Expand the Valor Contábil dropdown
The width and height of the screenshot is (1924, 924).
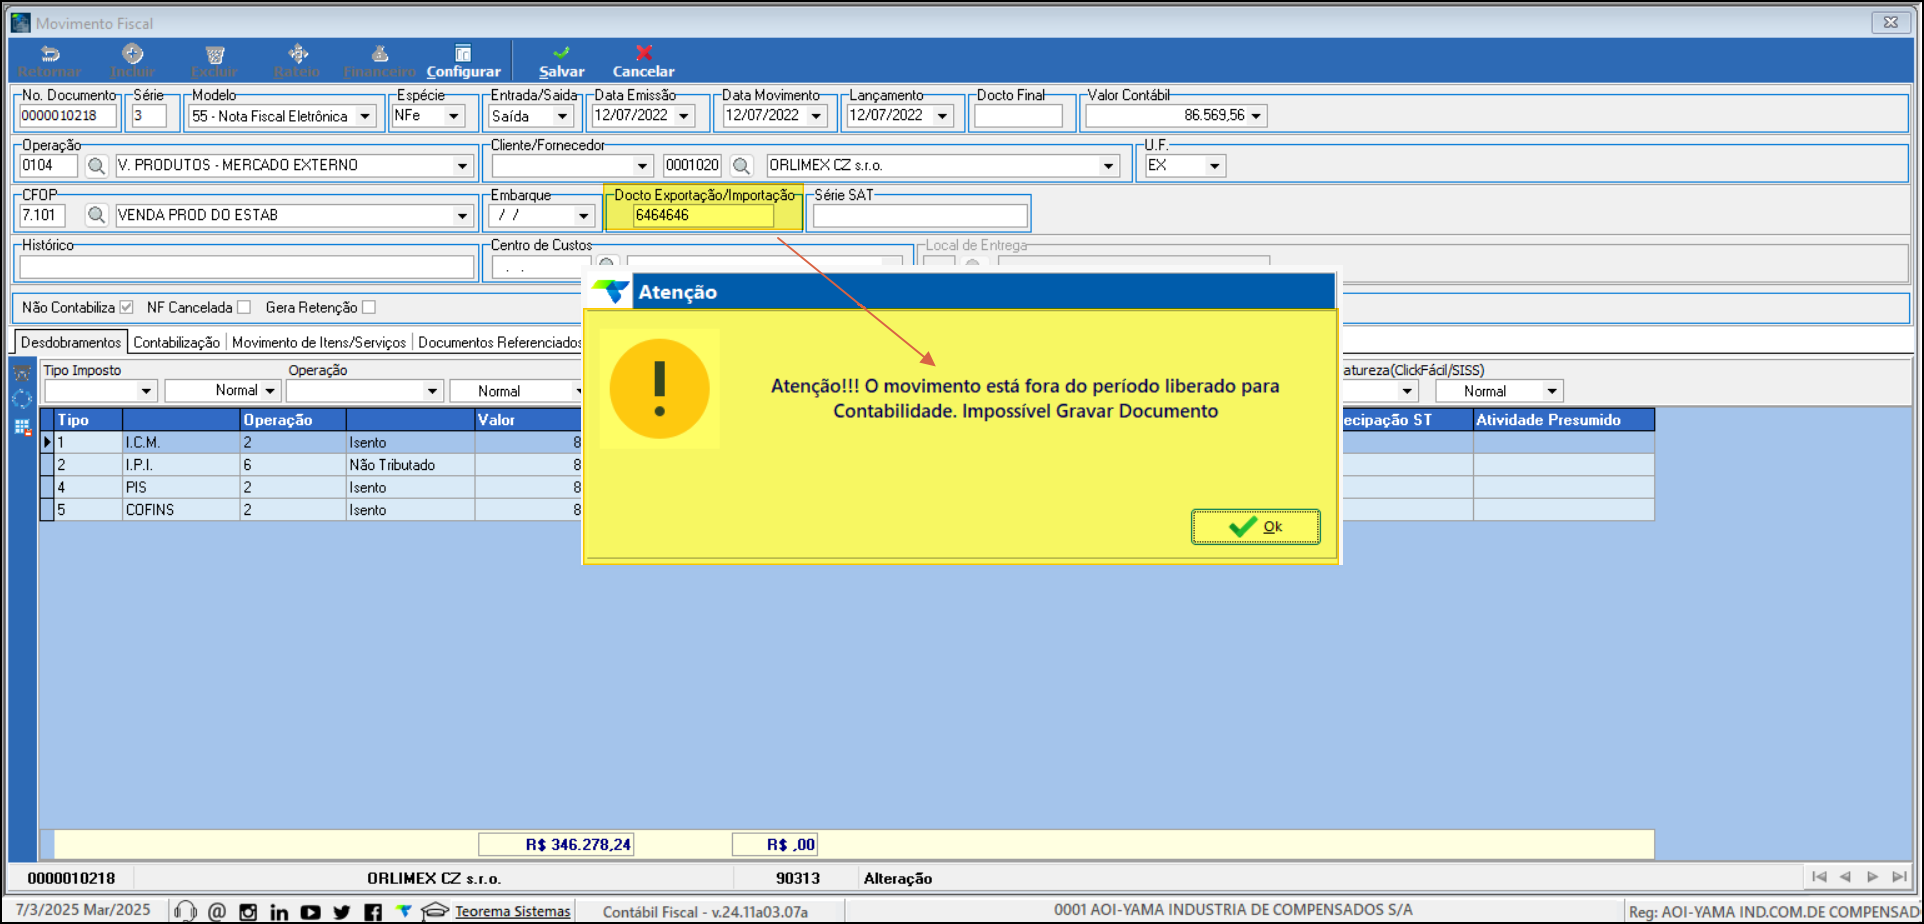[1256, 116]
